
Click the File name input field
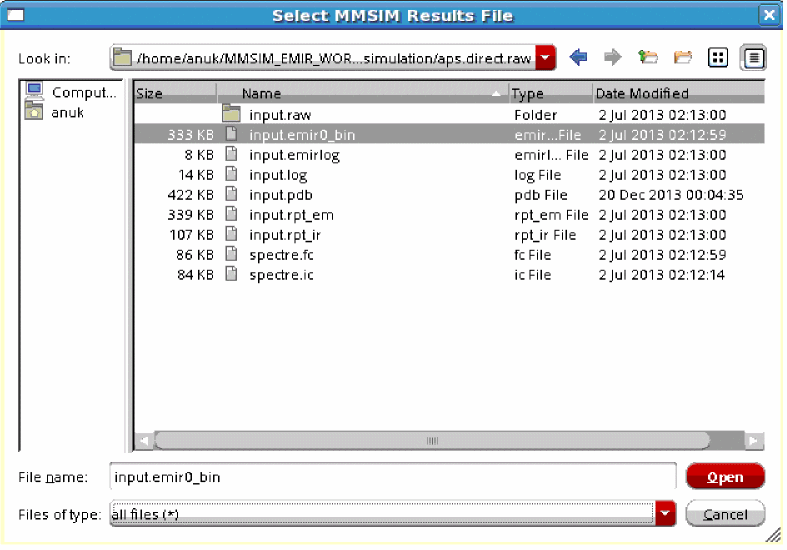pyautogui.click(x=393, y=476)
